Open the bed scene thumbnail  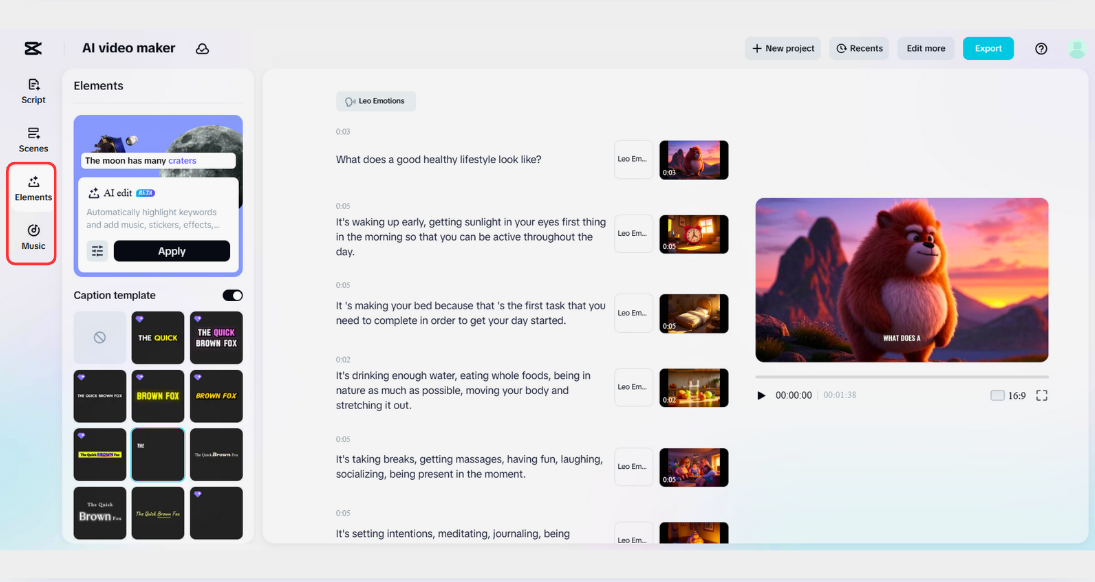coord(693,313)
